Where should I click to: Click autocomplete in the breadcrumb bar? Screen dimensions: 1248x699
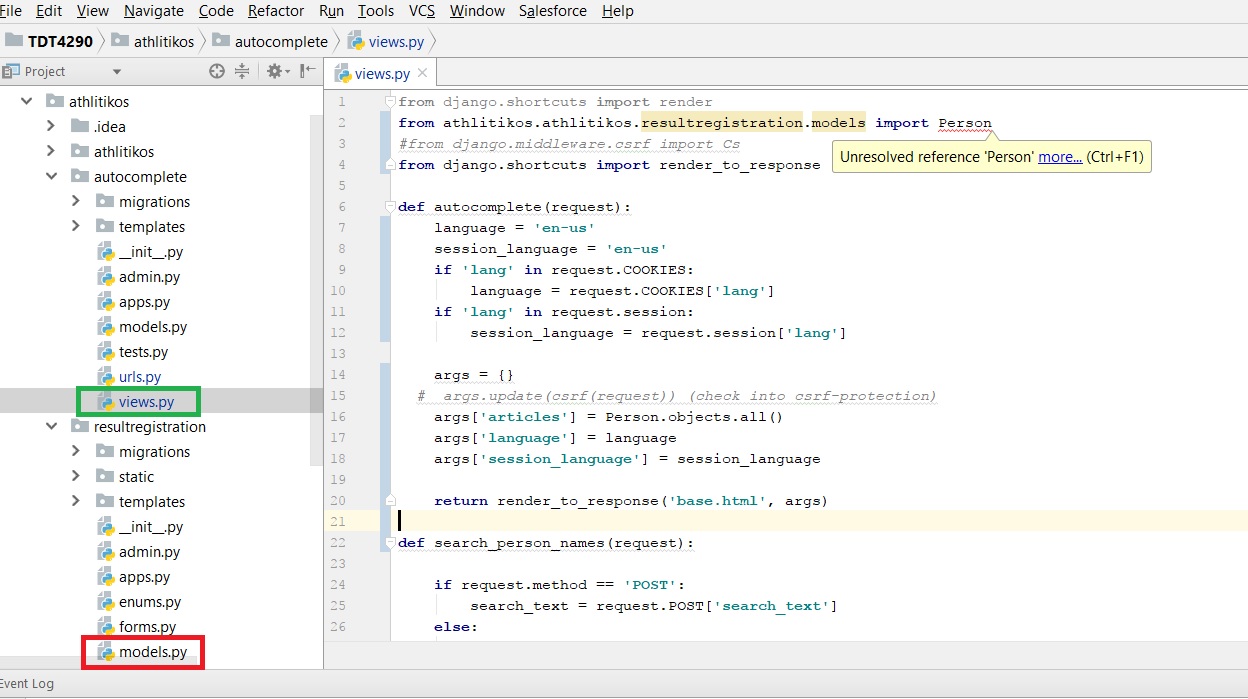coord(270,41)
